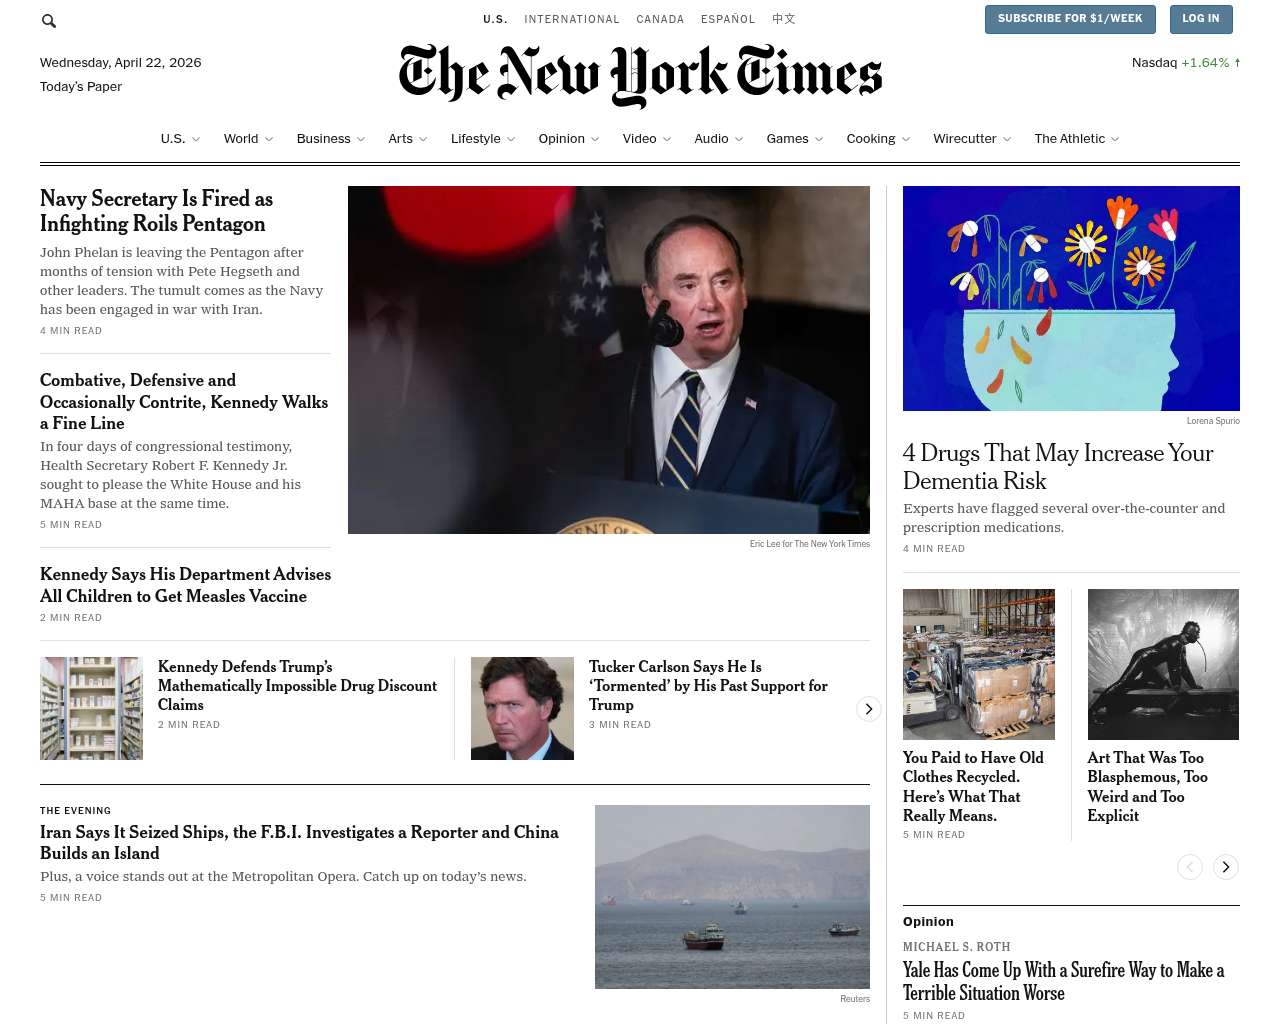Open Navy Secretary Is Fired headline
The image size is (1280, 1024).
156,211
